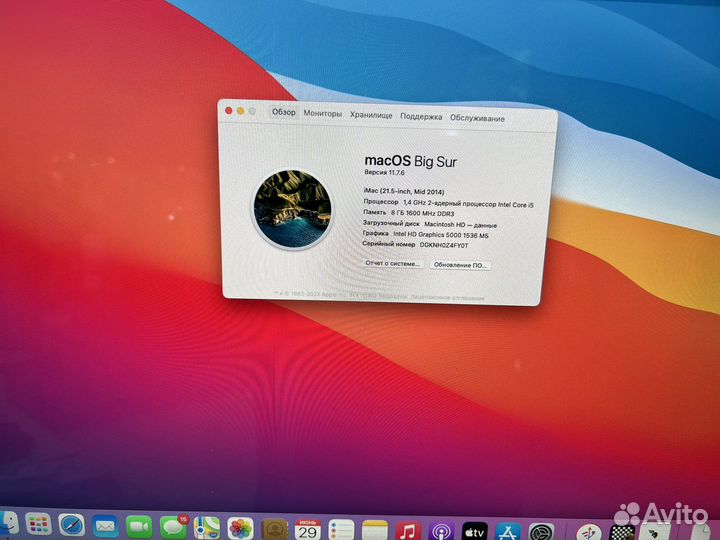Screen dimensions: 720x540
Task: Select the Обзор tab
Action: 284,112
